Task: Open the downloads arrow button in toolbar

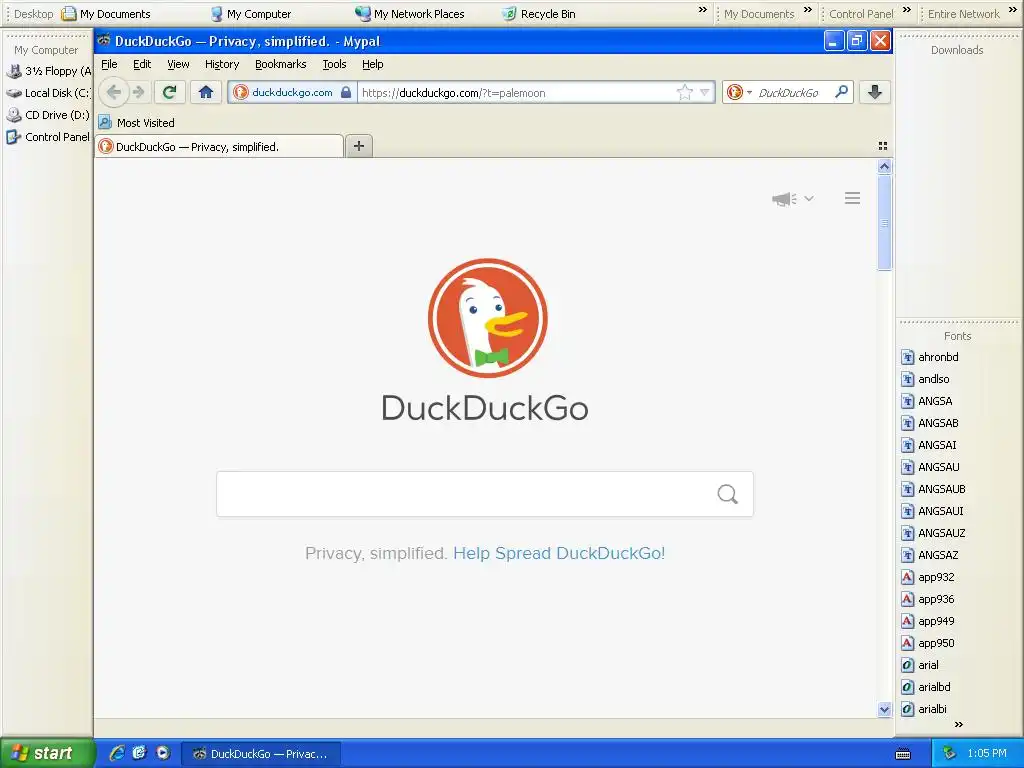Action: (875, 92)
